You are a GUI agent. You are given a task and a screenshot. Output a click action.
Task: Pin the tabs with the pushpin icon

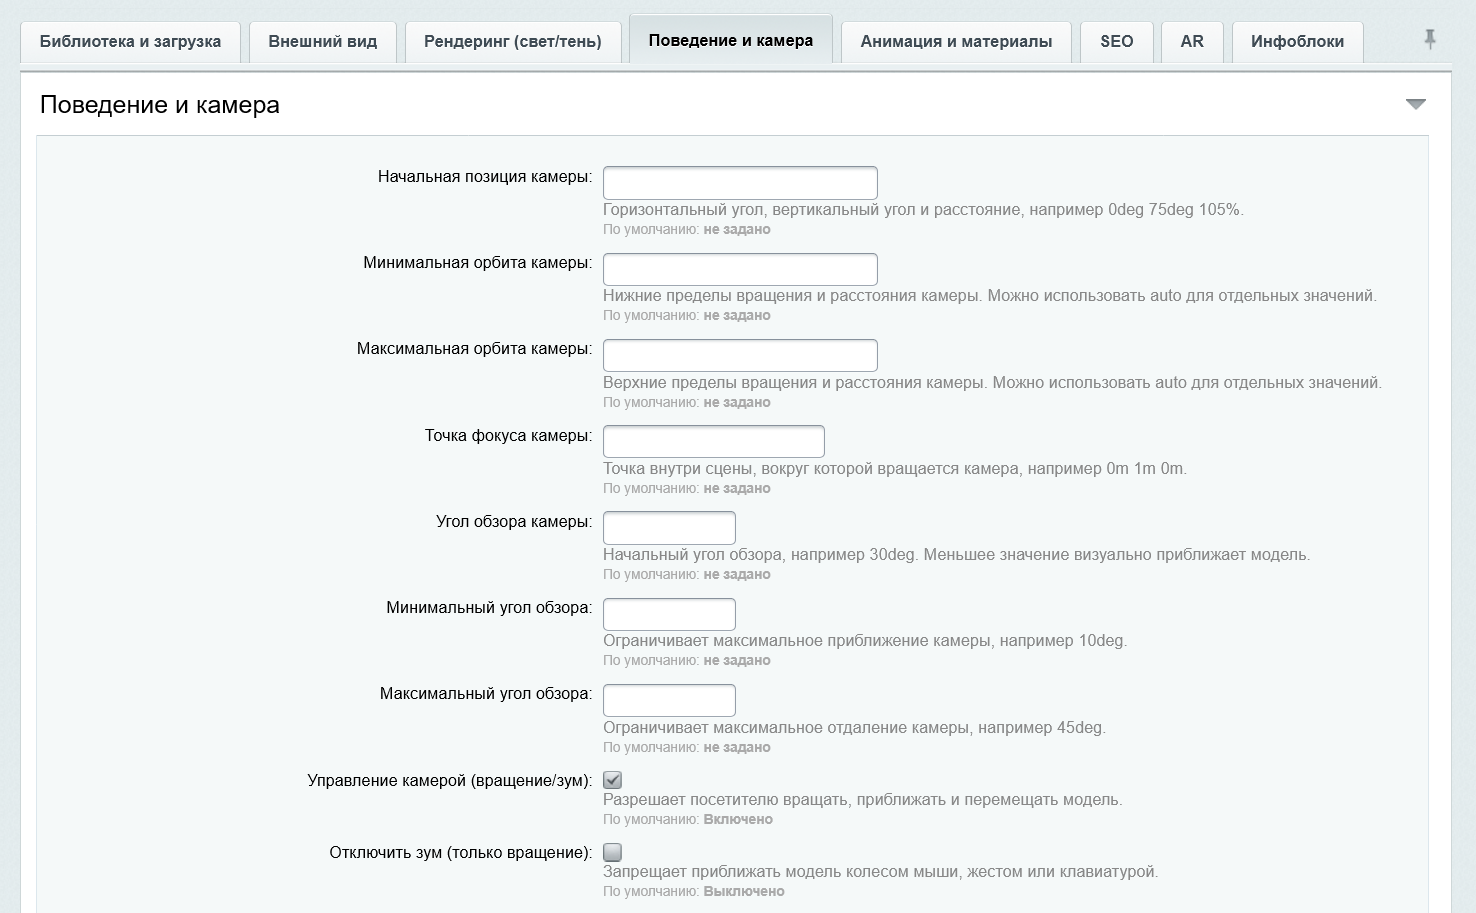point(1430,39)
